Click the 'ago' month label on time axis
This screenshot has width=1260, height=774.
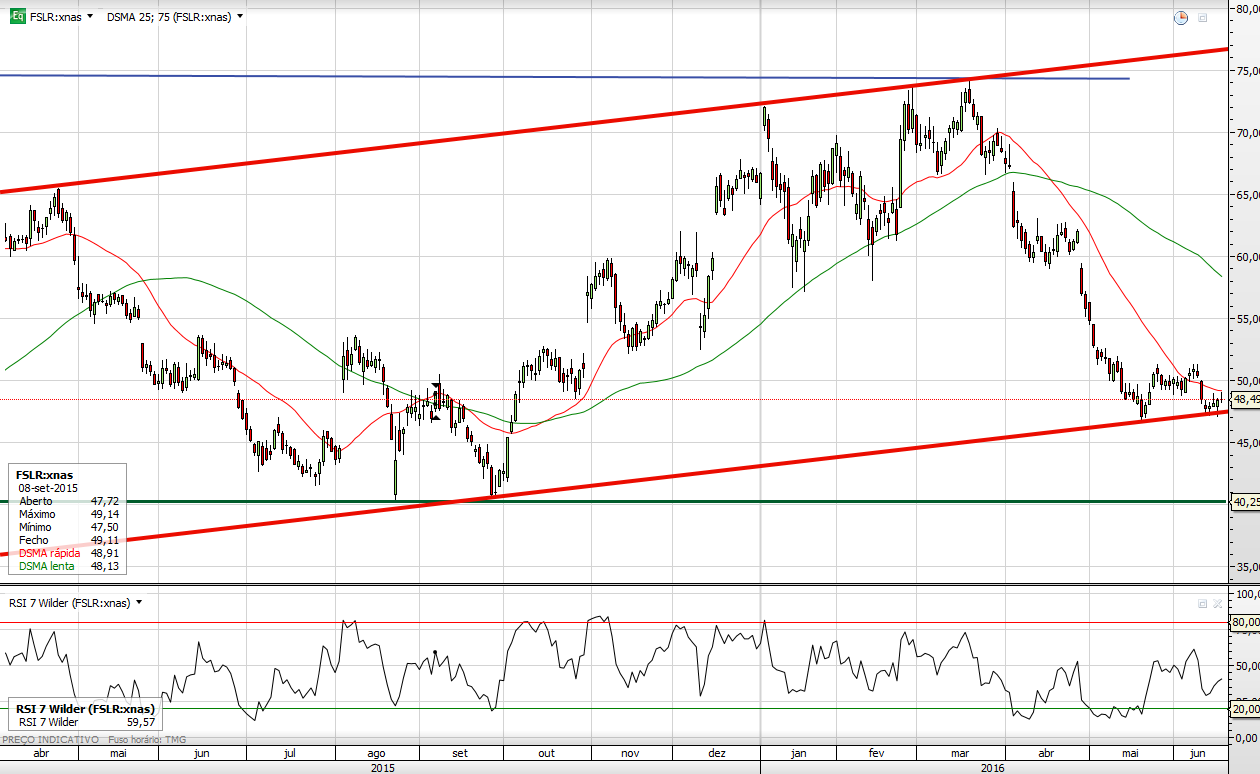pos(377,753)
